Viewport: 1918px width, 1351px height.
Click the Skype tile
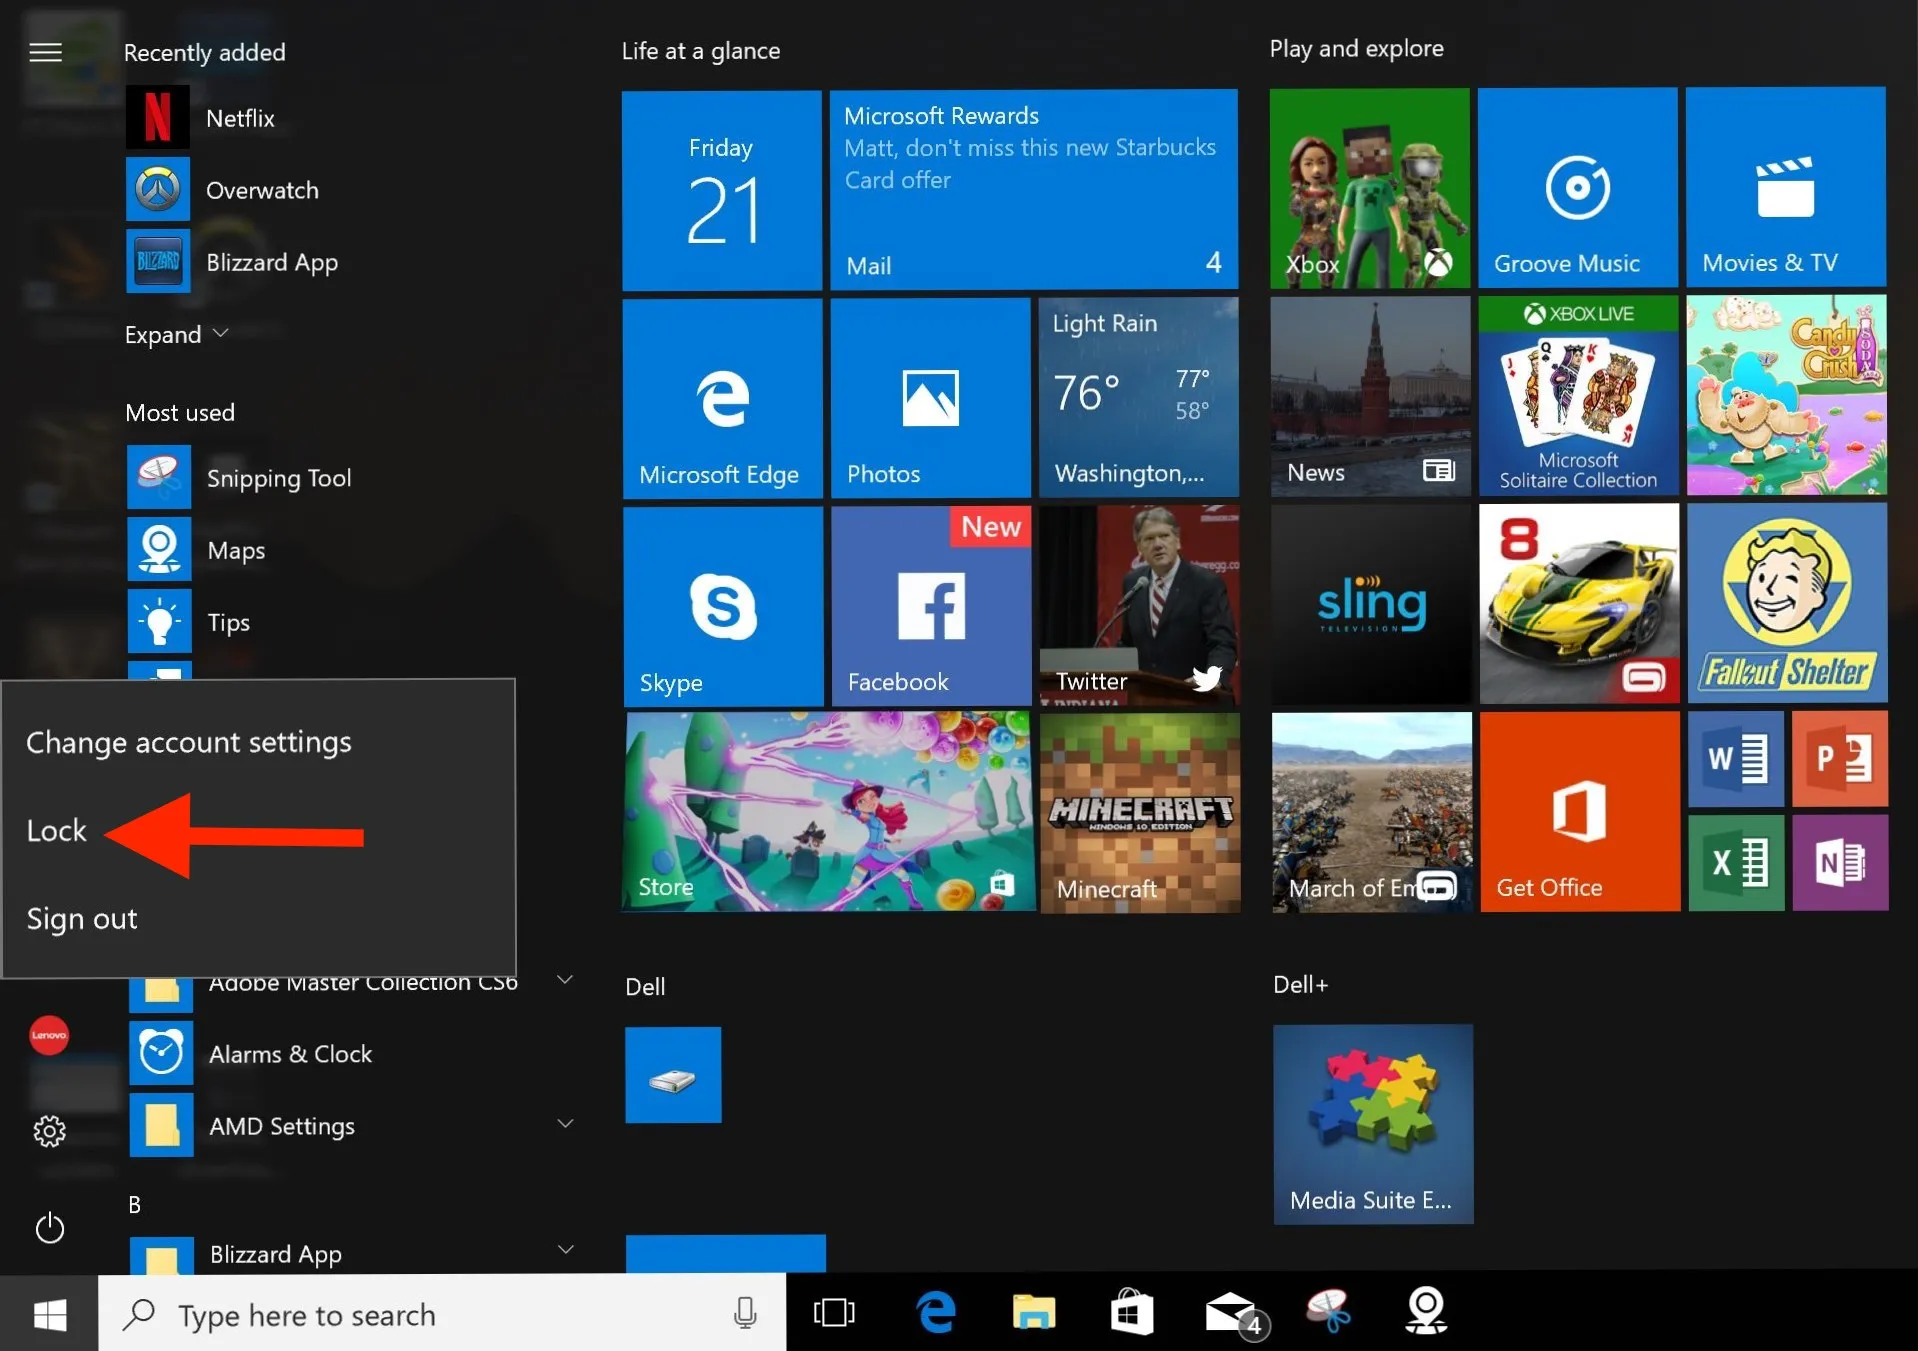722,606
